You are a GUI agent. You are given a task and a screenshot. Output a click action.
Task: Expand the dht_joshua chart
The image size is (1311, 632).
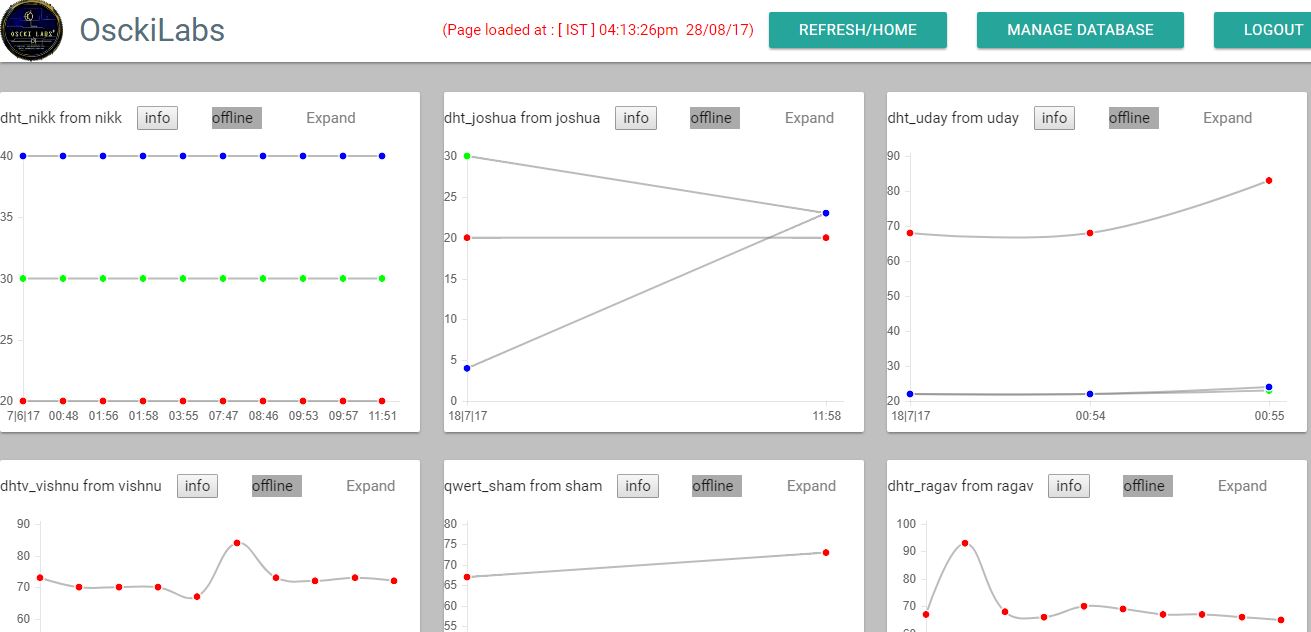point(809,118)
